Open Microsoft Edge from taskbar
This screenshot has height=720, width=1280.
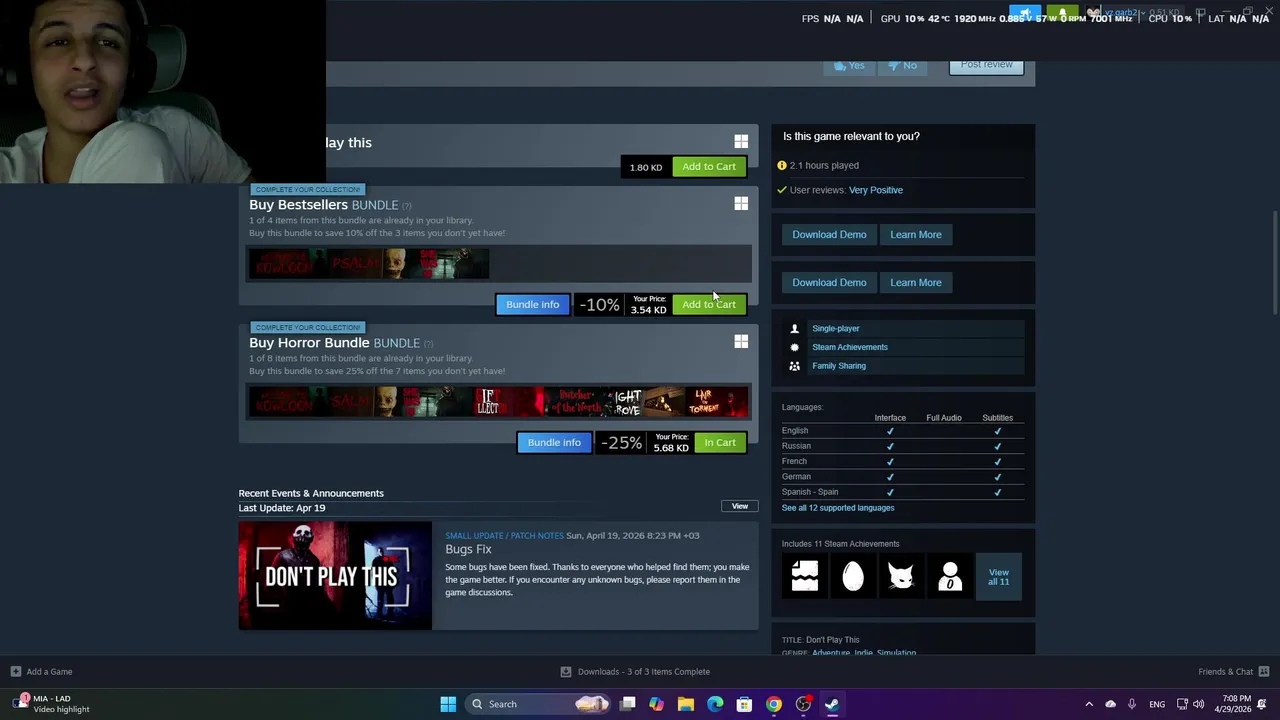coord(715,704)
